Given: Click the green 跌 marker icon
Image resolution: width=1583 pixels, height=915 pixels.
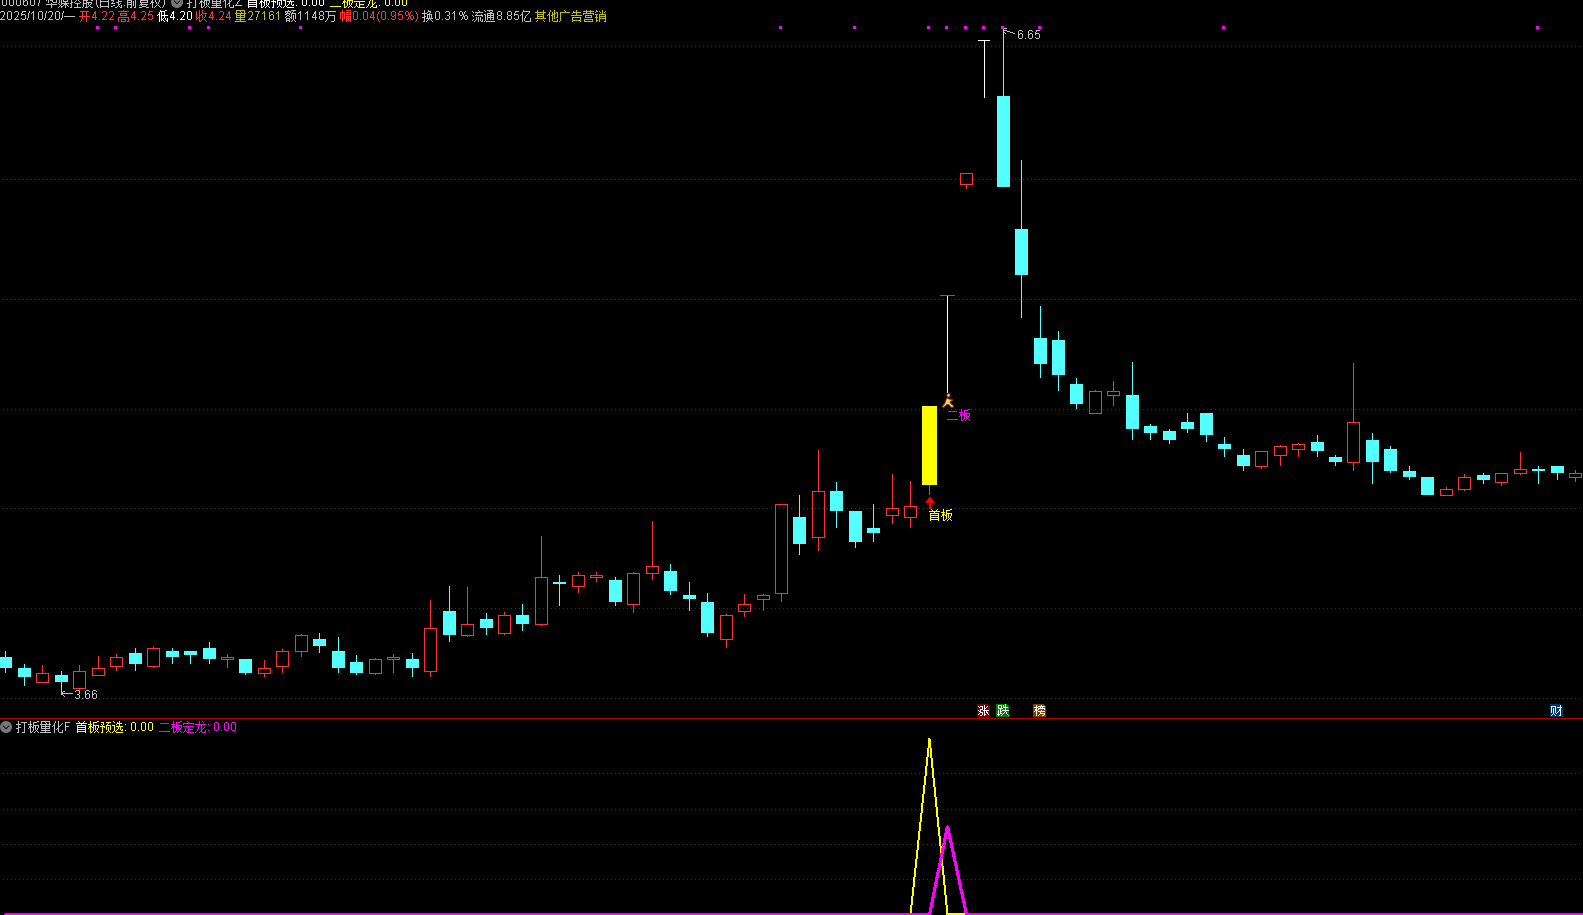Looking at the screenshot, I should [1003, 711].
